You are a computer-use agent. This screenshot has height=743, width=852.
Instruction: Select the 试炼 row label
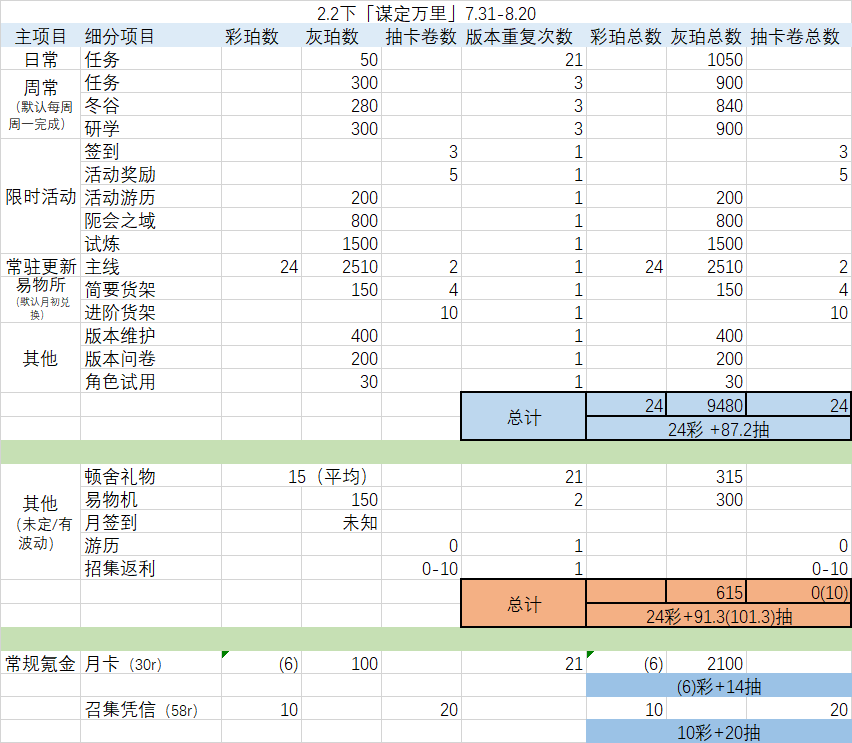pos(151,242)
